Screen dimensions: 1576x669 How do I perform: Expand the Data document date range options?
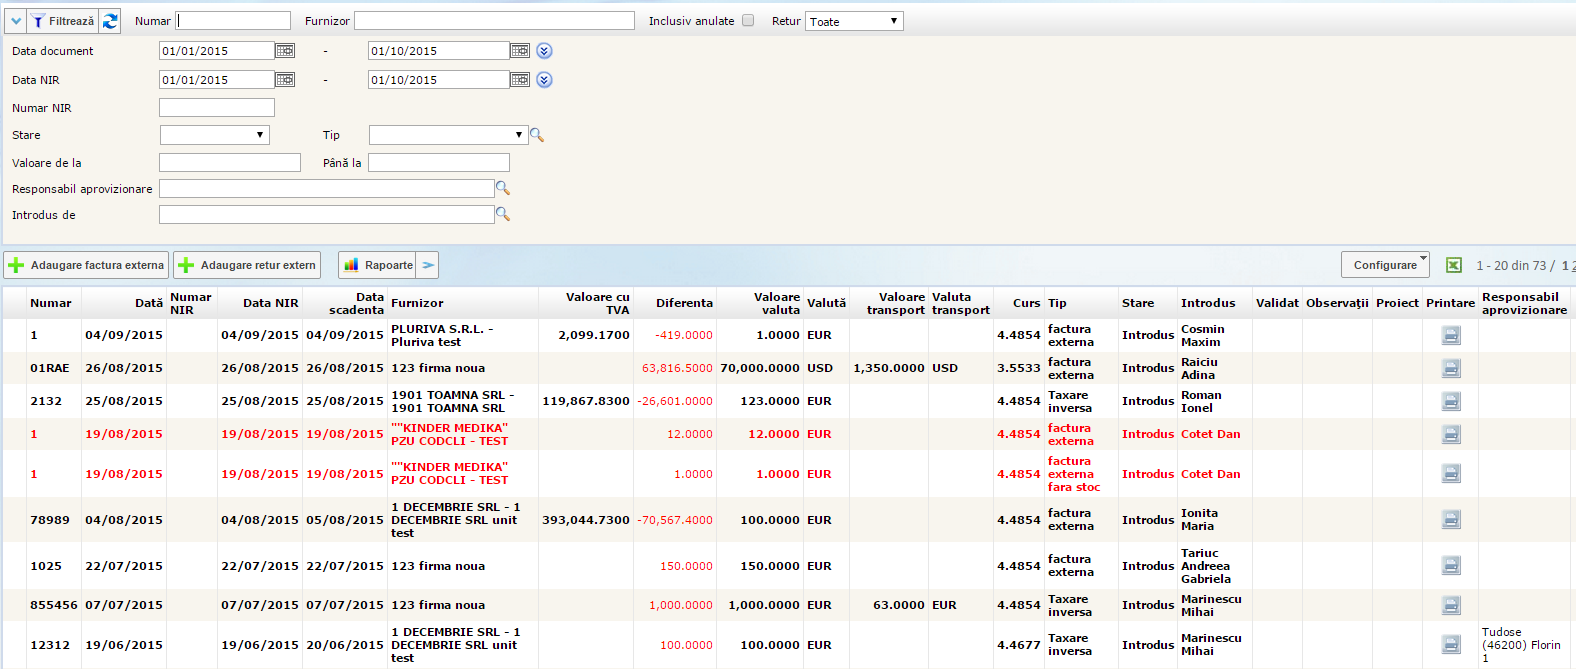pyautogui.click(x=544, y=51)
